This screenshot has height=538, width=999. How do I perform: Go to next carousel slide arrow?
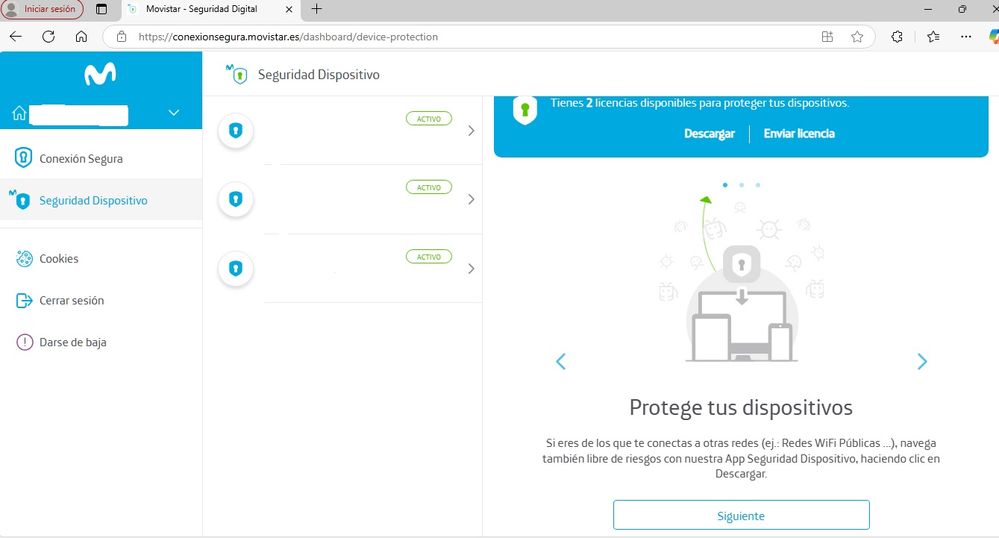click(x=921, y=362)
